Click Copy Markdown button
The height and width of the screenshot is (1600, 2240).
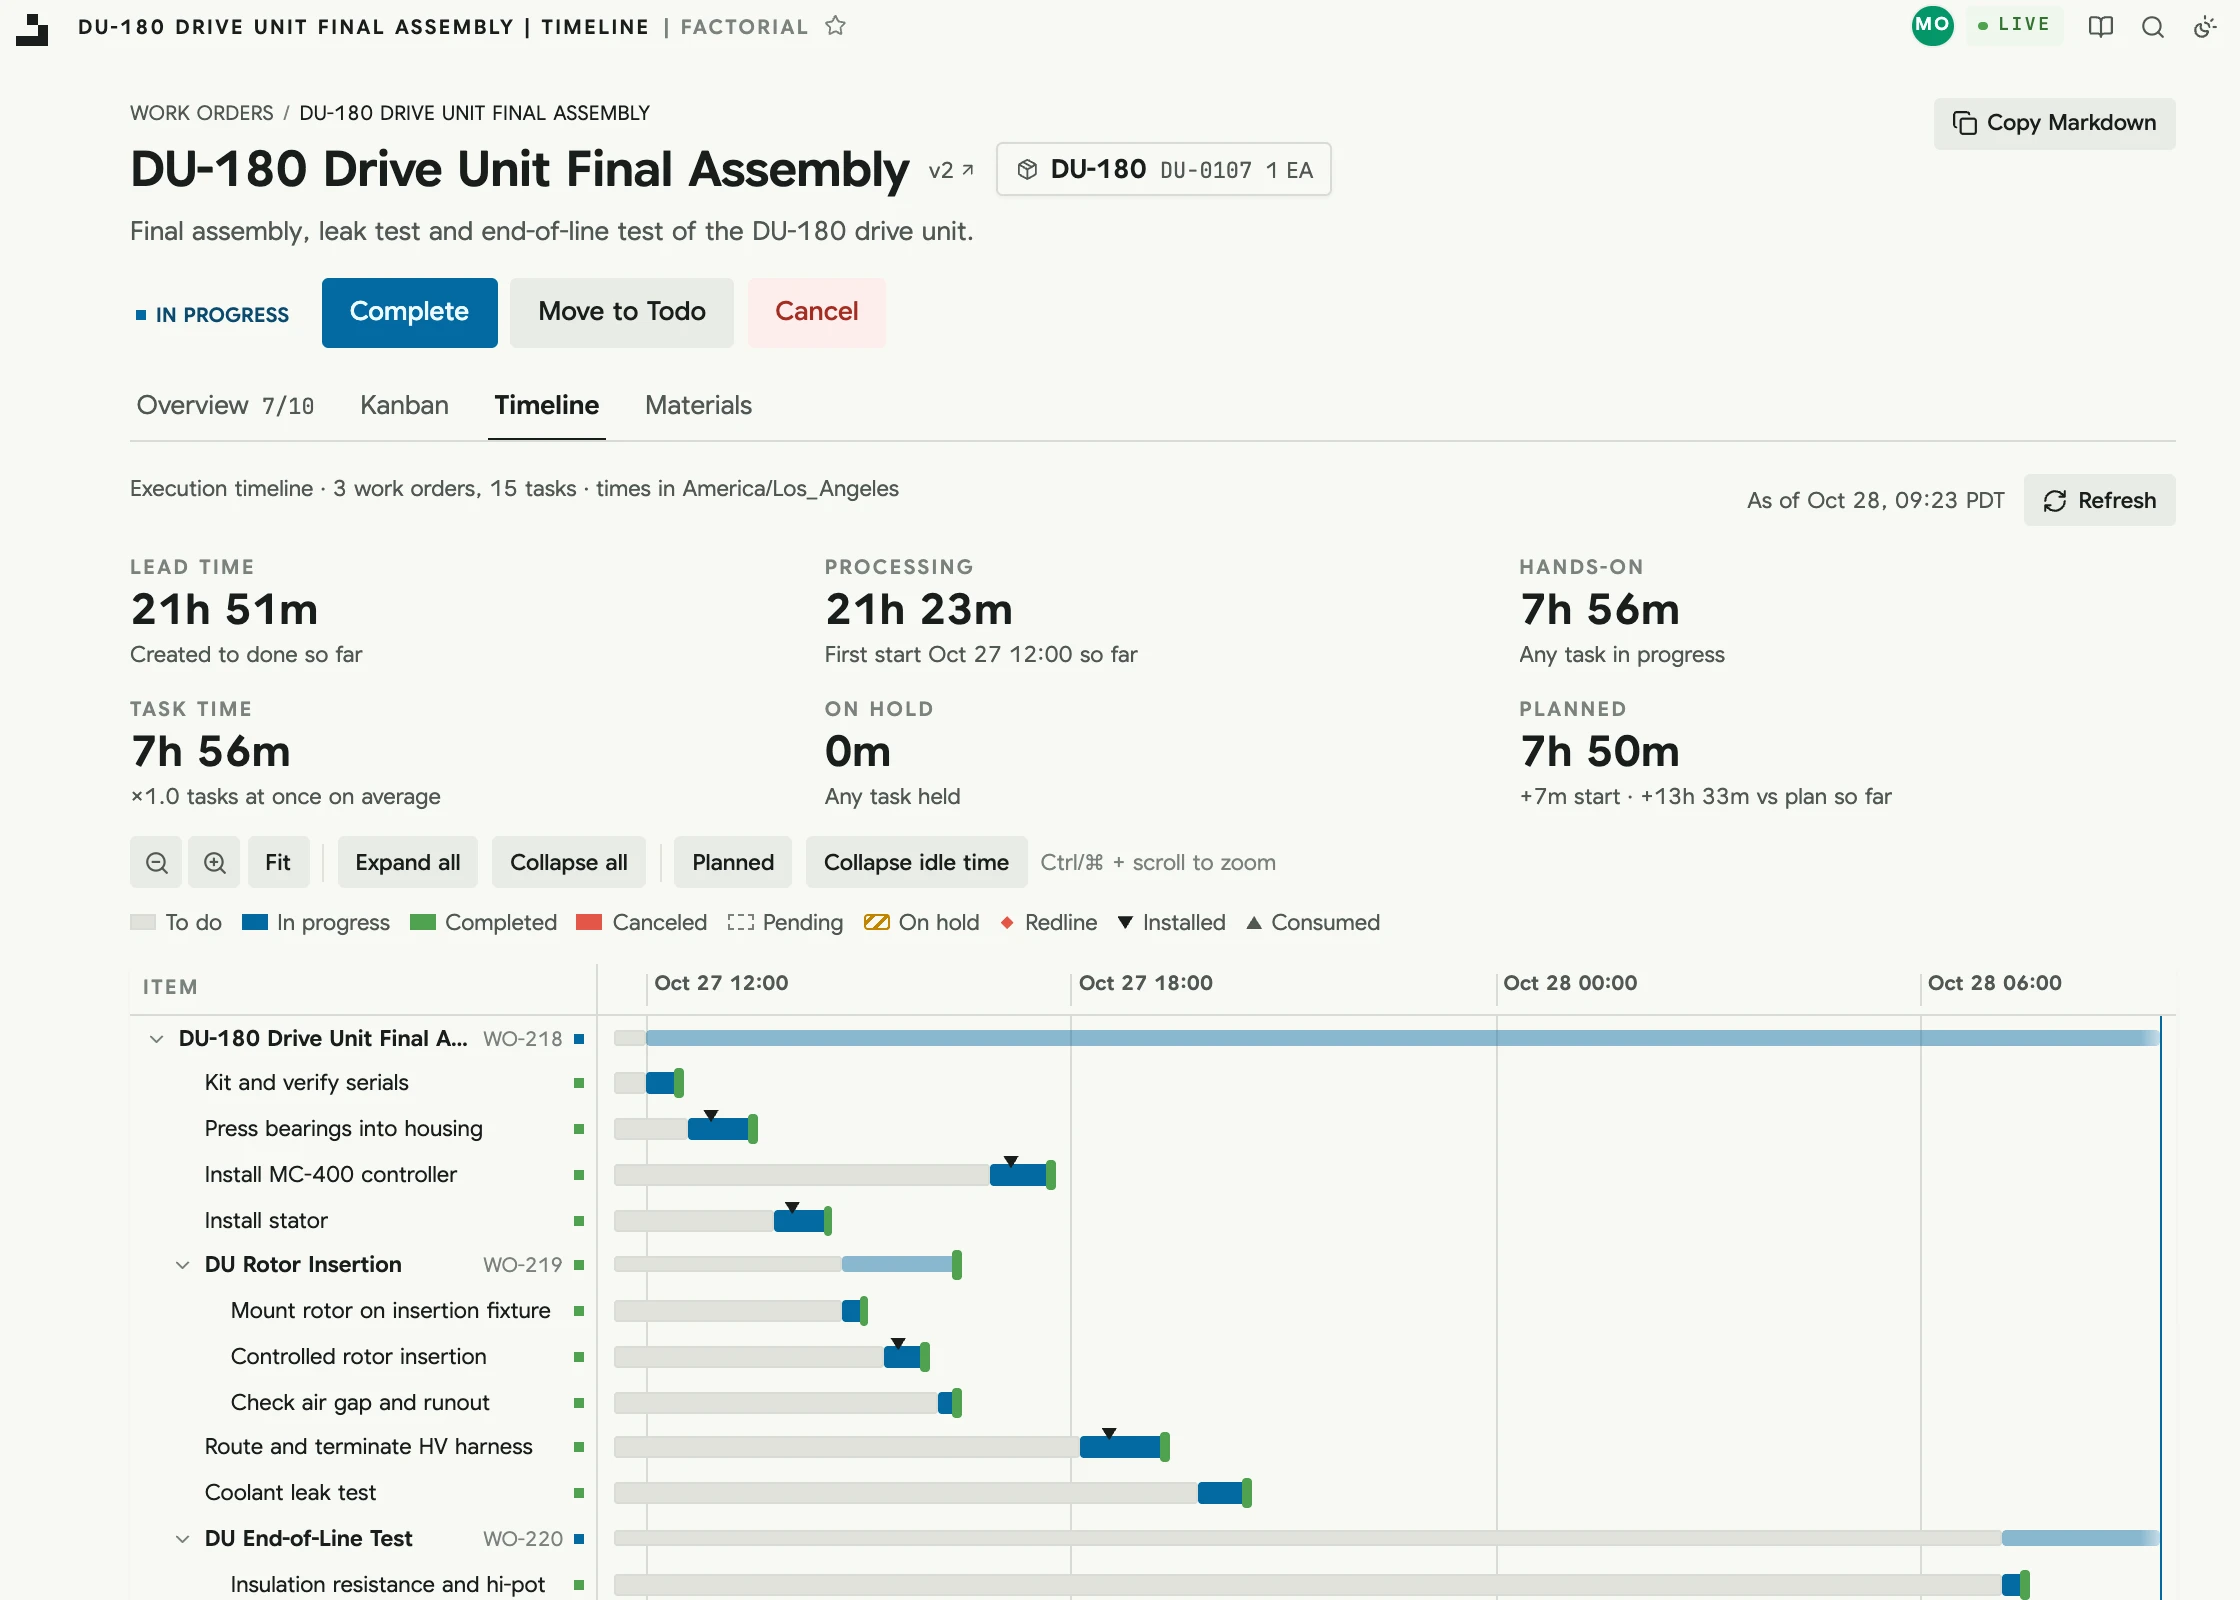coord(2054,123)
